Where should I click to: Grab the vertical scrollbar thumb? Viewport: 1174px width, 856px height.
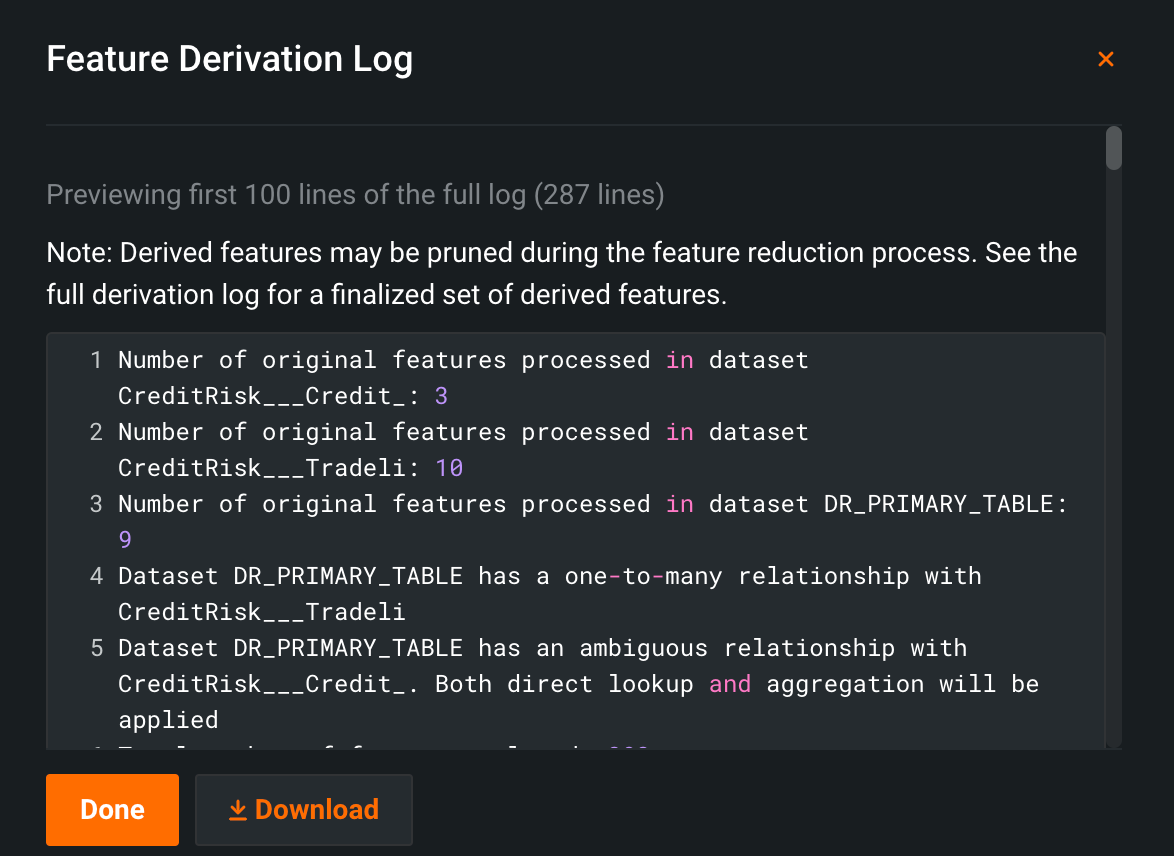pos(1113,148)
